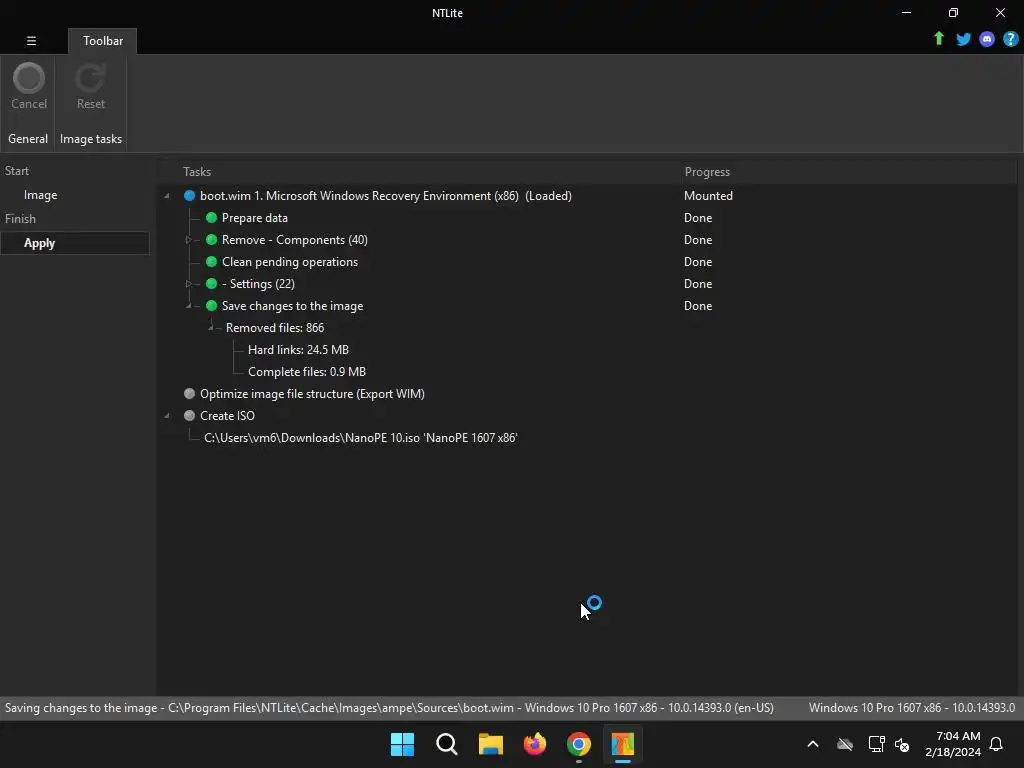The width and height of the screenshot is (1024, 768).
Task: Click the green update arrow icon
Action: (938, 39)
